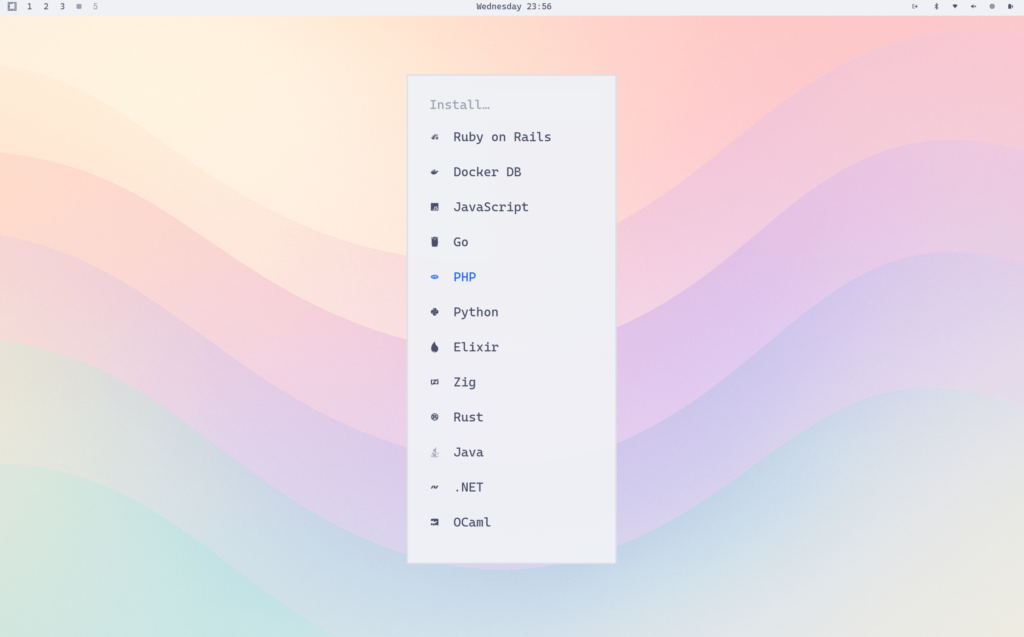
Task: Pick .NET from the list
Action: point(511,487)
